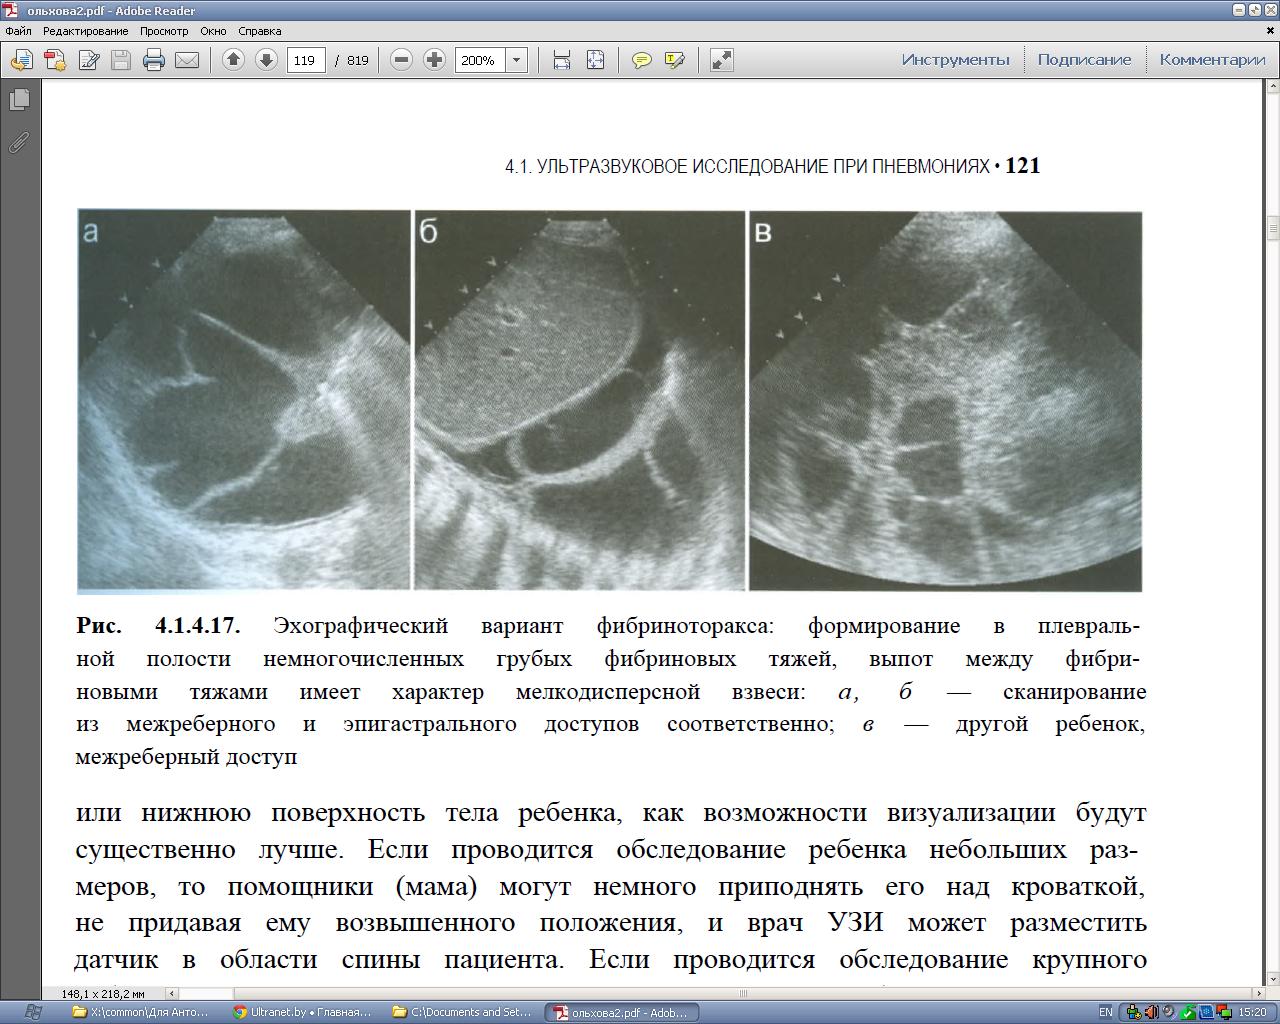Click the Send by email envelope icon
The image size is (1280, 1024).
(x=187, y=60)
